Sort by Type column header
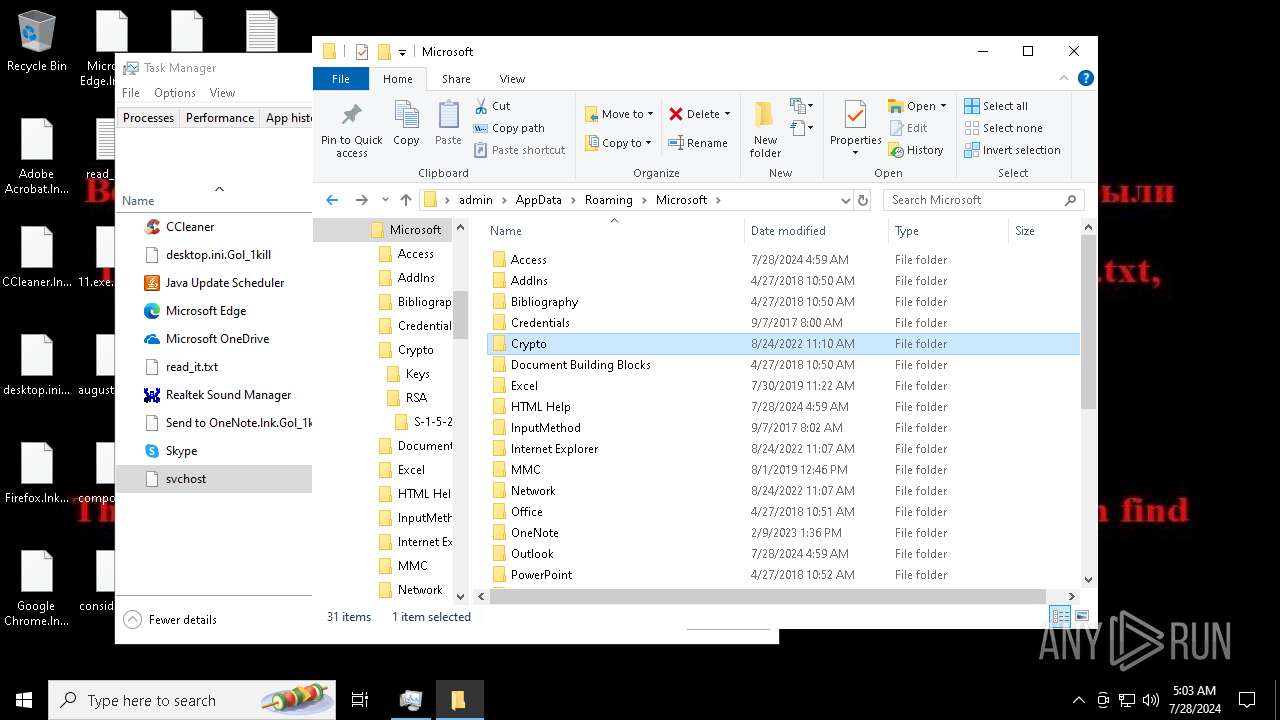The width and height of the screenshot is (1280, 720). click(948, 231)
